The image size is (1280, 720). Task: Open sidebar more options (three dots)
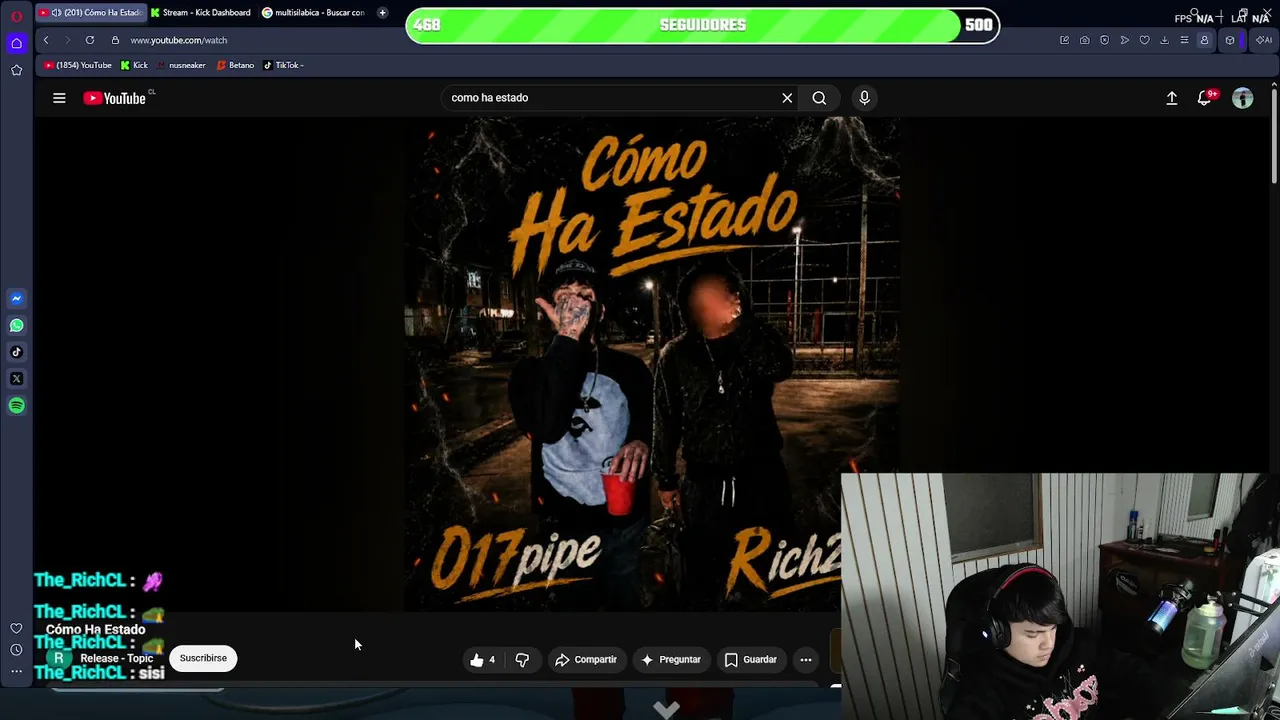point(16,671)
